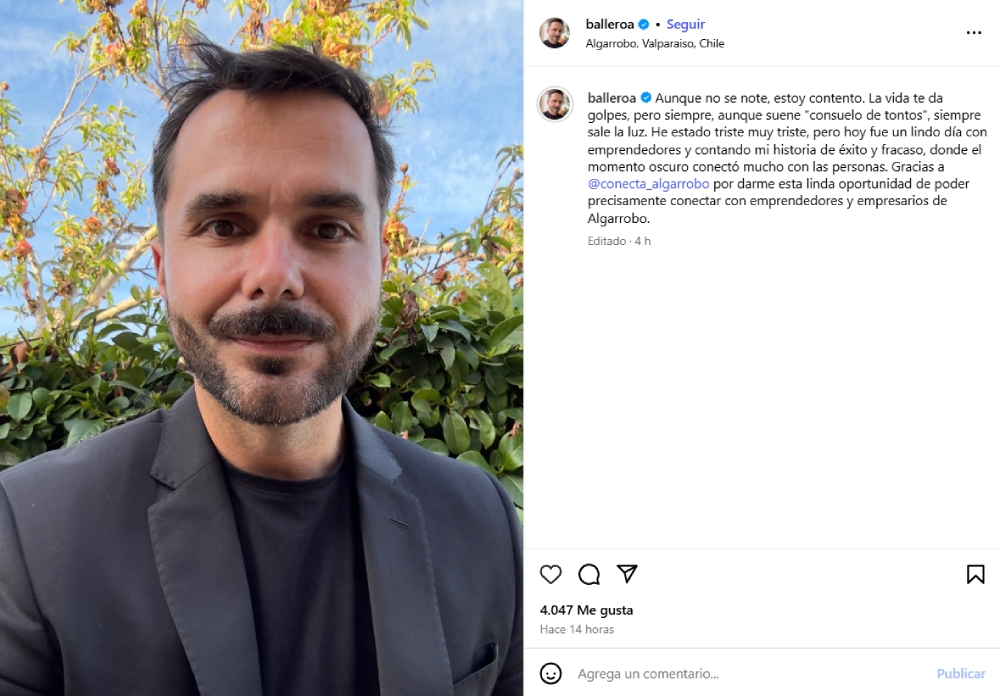
Task: Click the selfie photo of the post
Action: 261,348
